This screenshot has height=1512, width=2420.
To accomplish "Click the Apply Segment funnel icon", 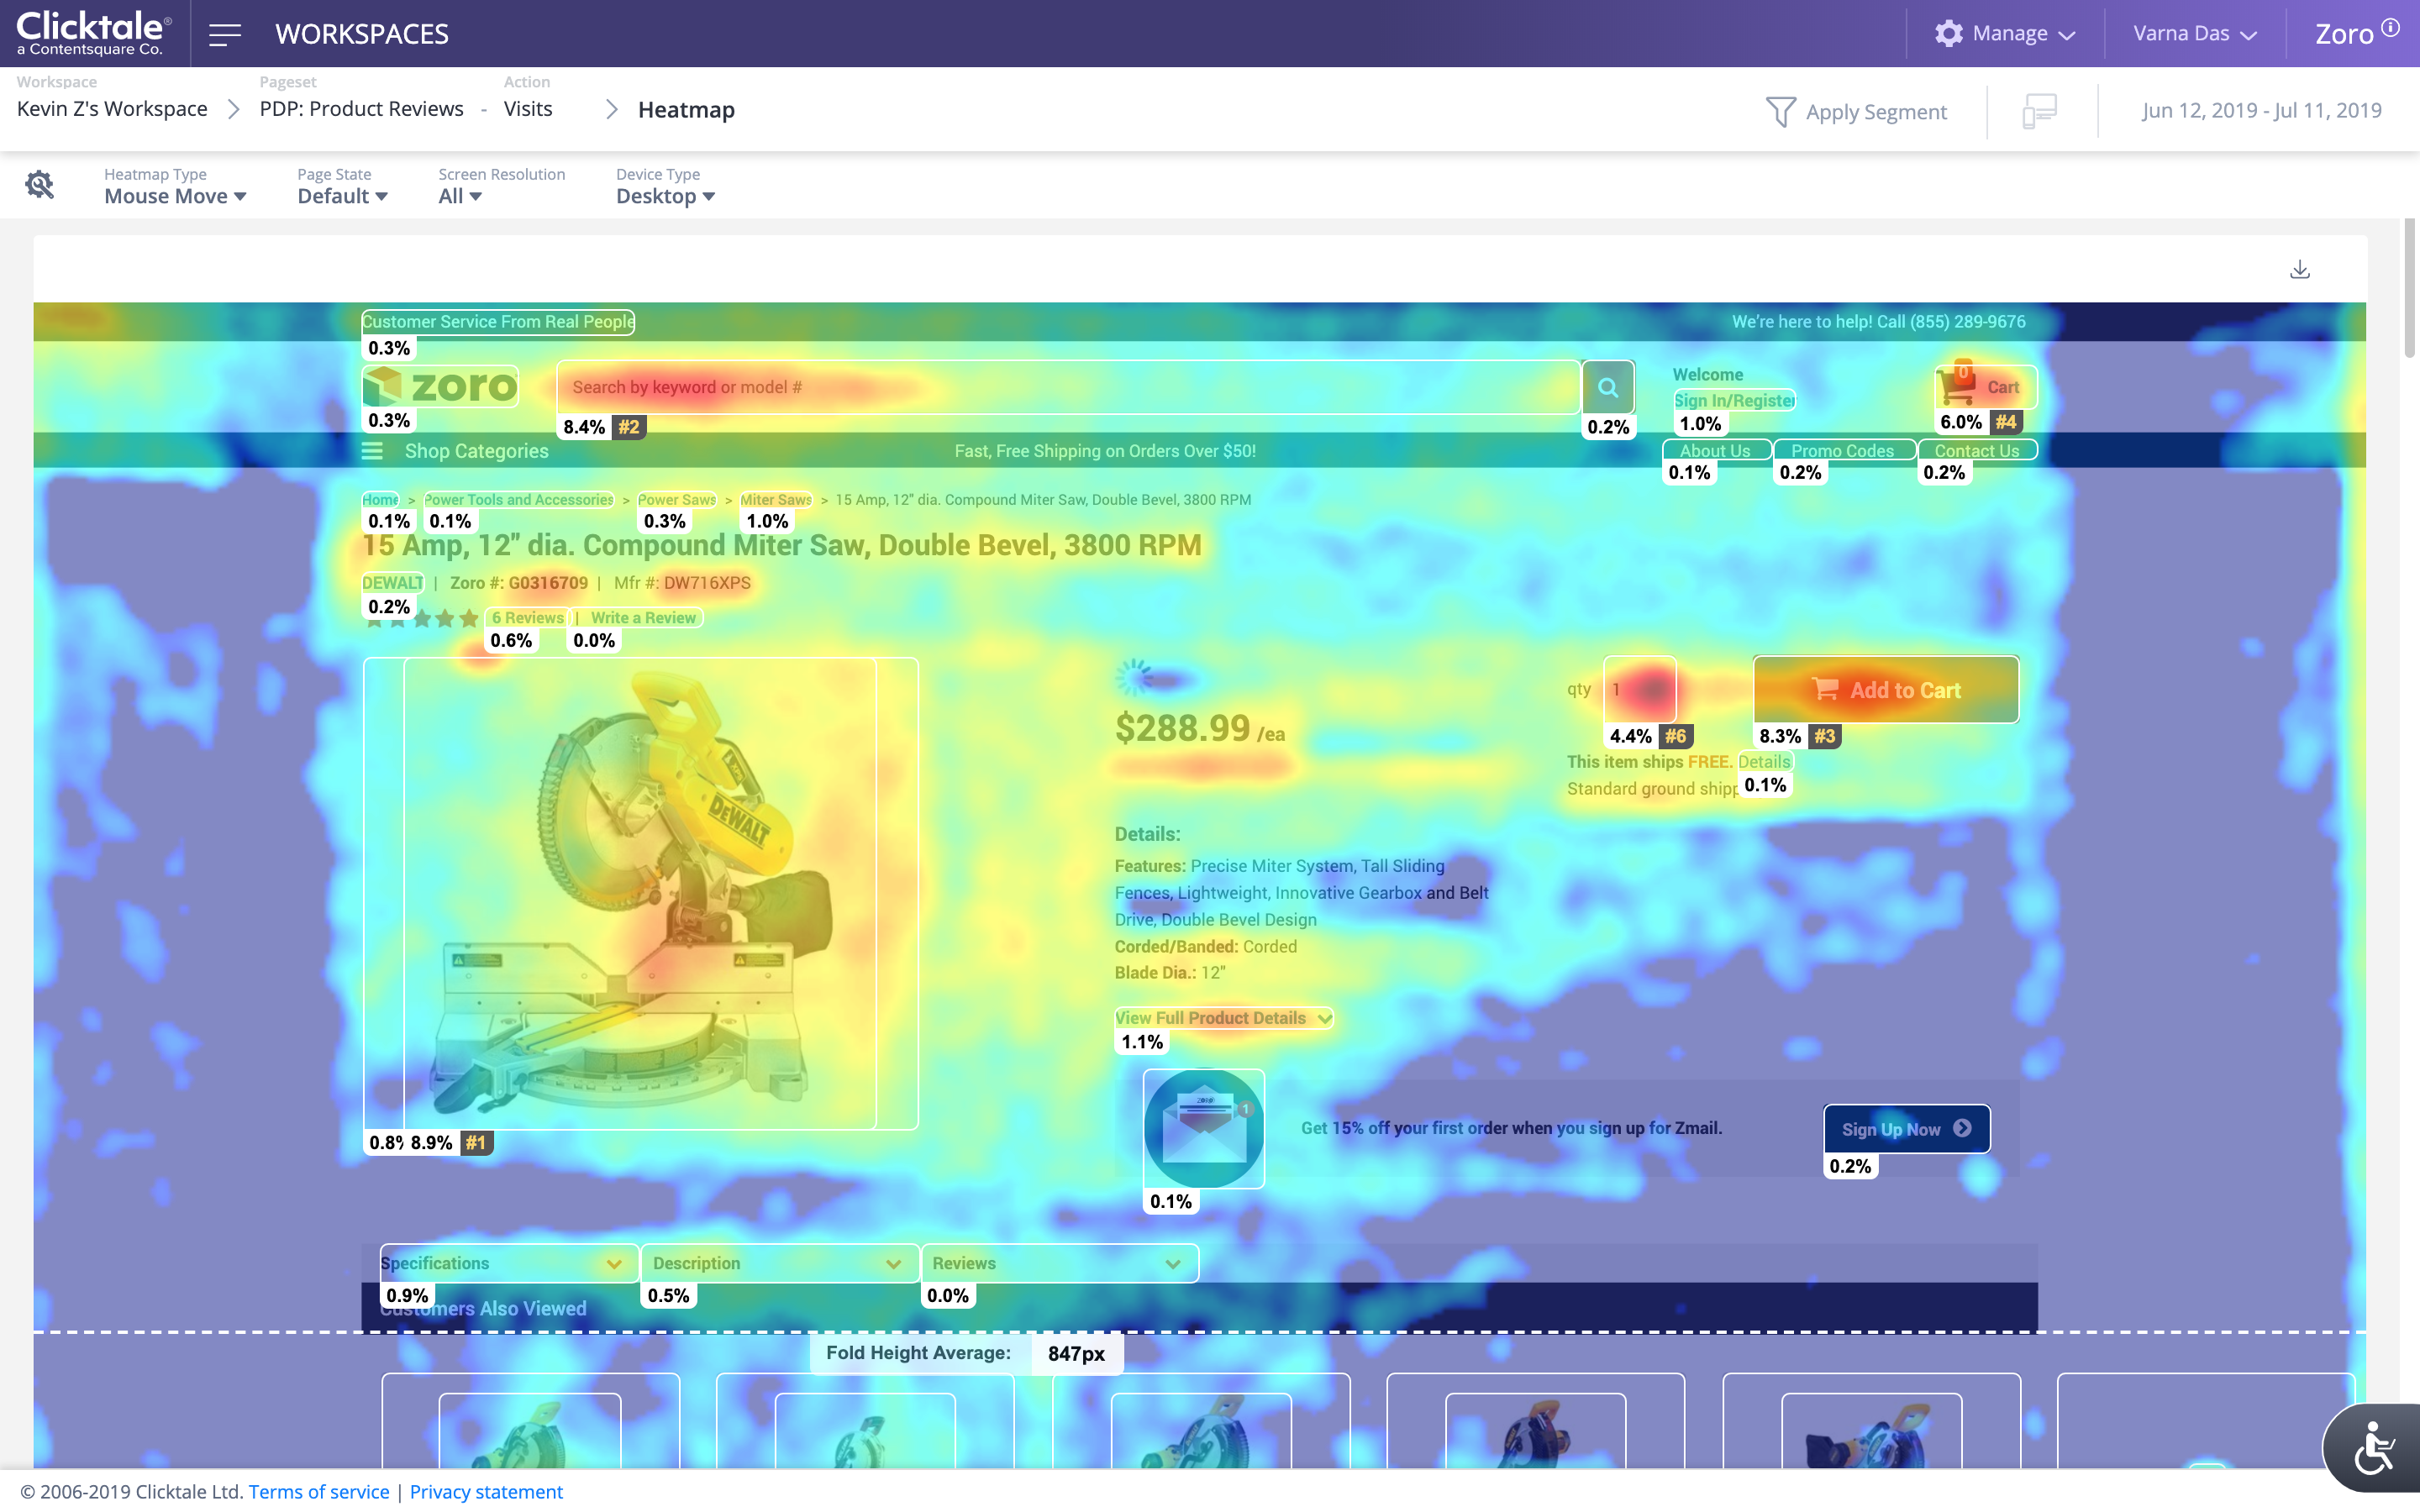I will (x=1780, y=111).
